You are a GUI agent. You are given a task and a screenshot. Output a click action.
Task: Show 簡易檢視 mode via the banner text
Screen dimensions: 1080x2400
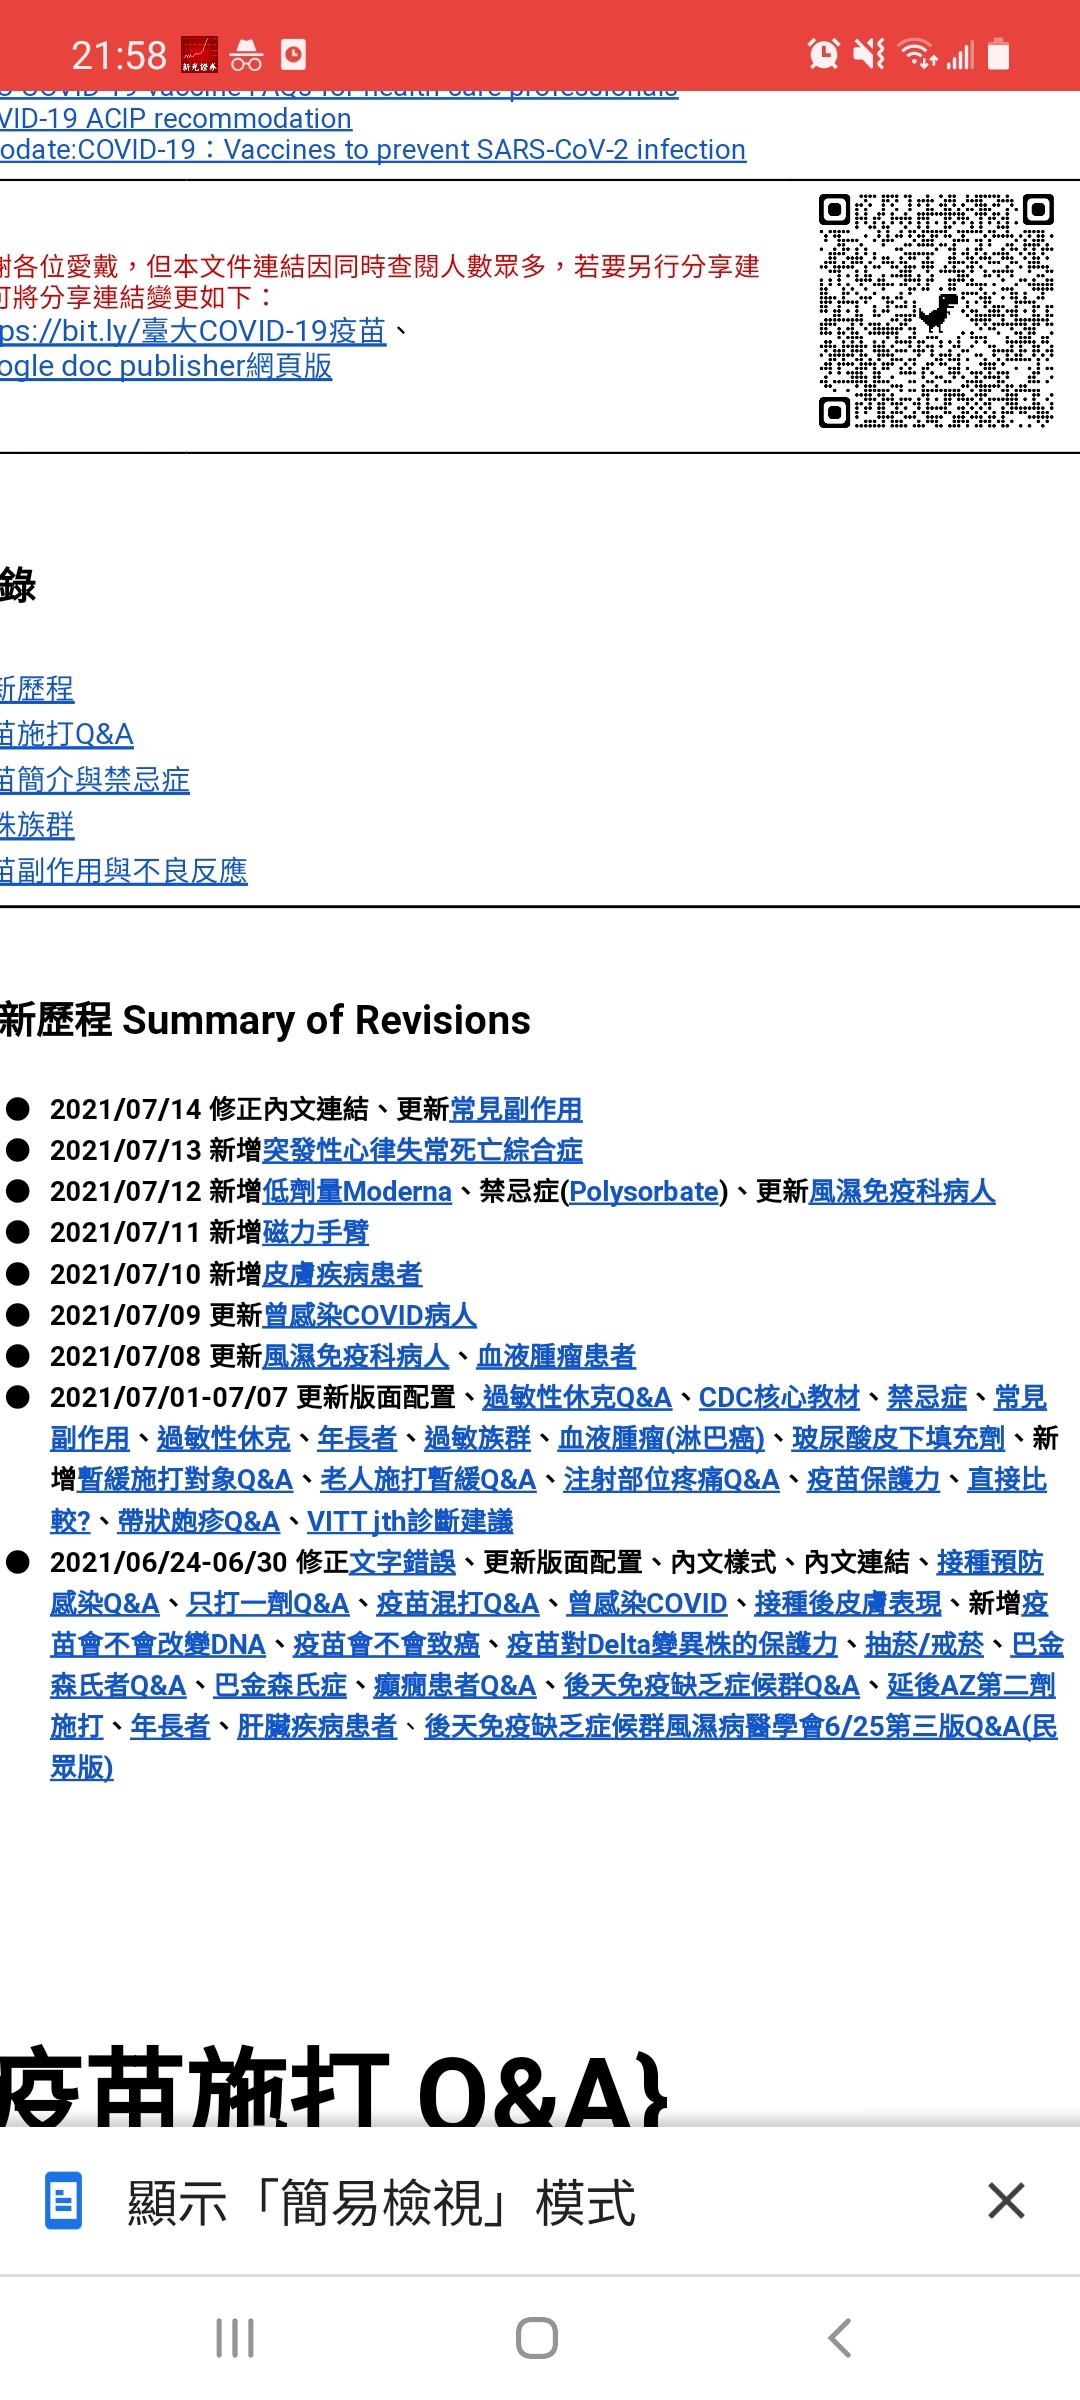[381, 2202]
